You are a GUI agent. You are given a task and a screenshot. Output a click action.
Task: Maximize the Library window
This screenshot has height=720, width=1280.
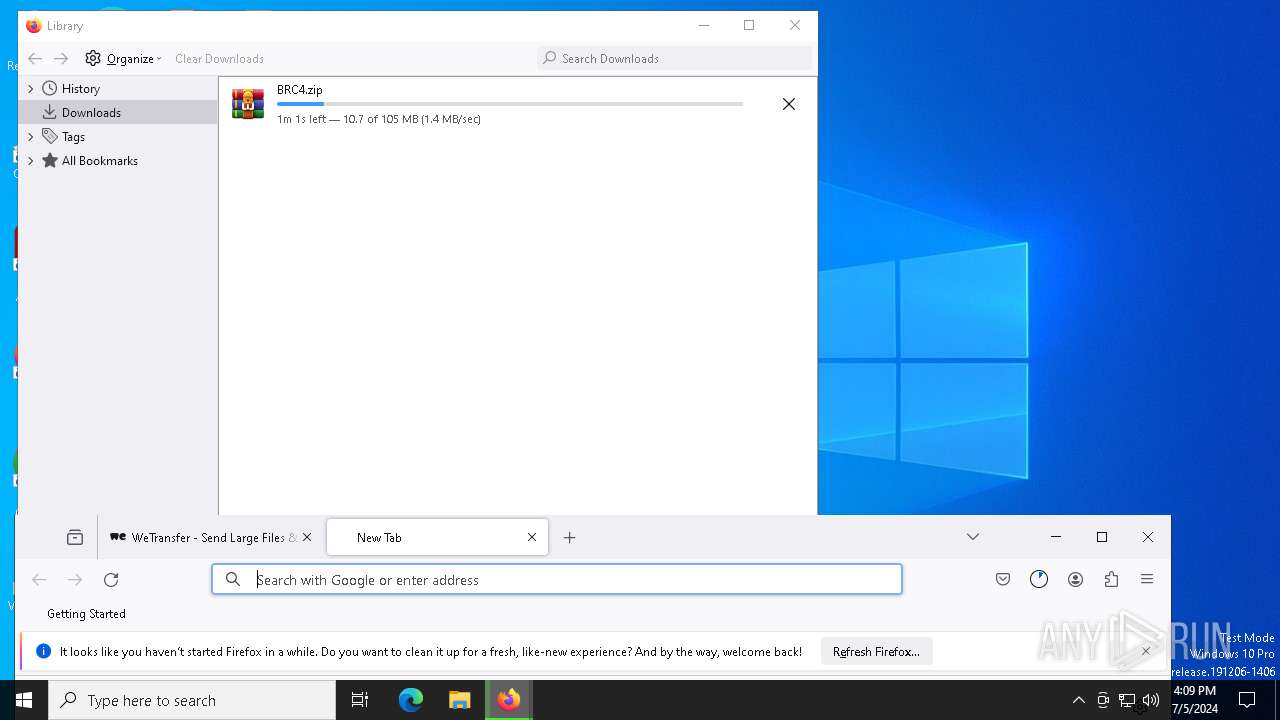coord(749,26)
